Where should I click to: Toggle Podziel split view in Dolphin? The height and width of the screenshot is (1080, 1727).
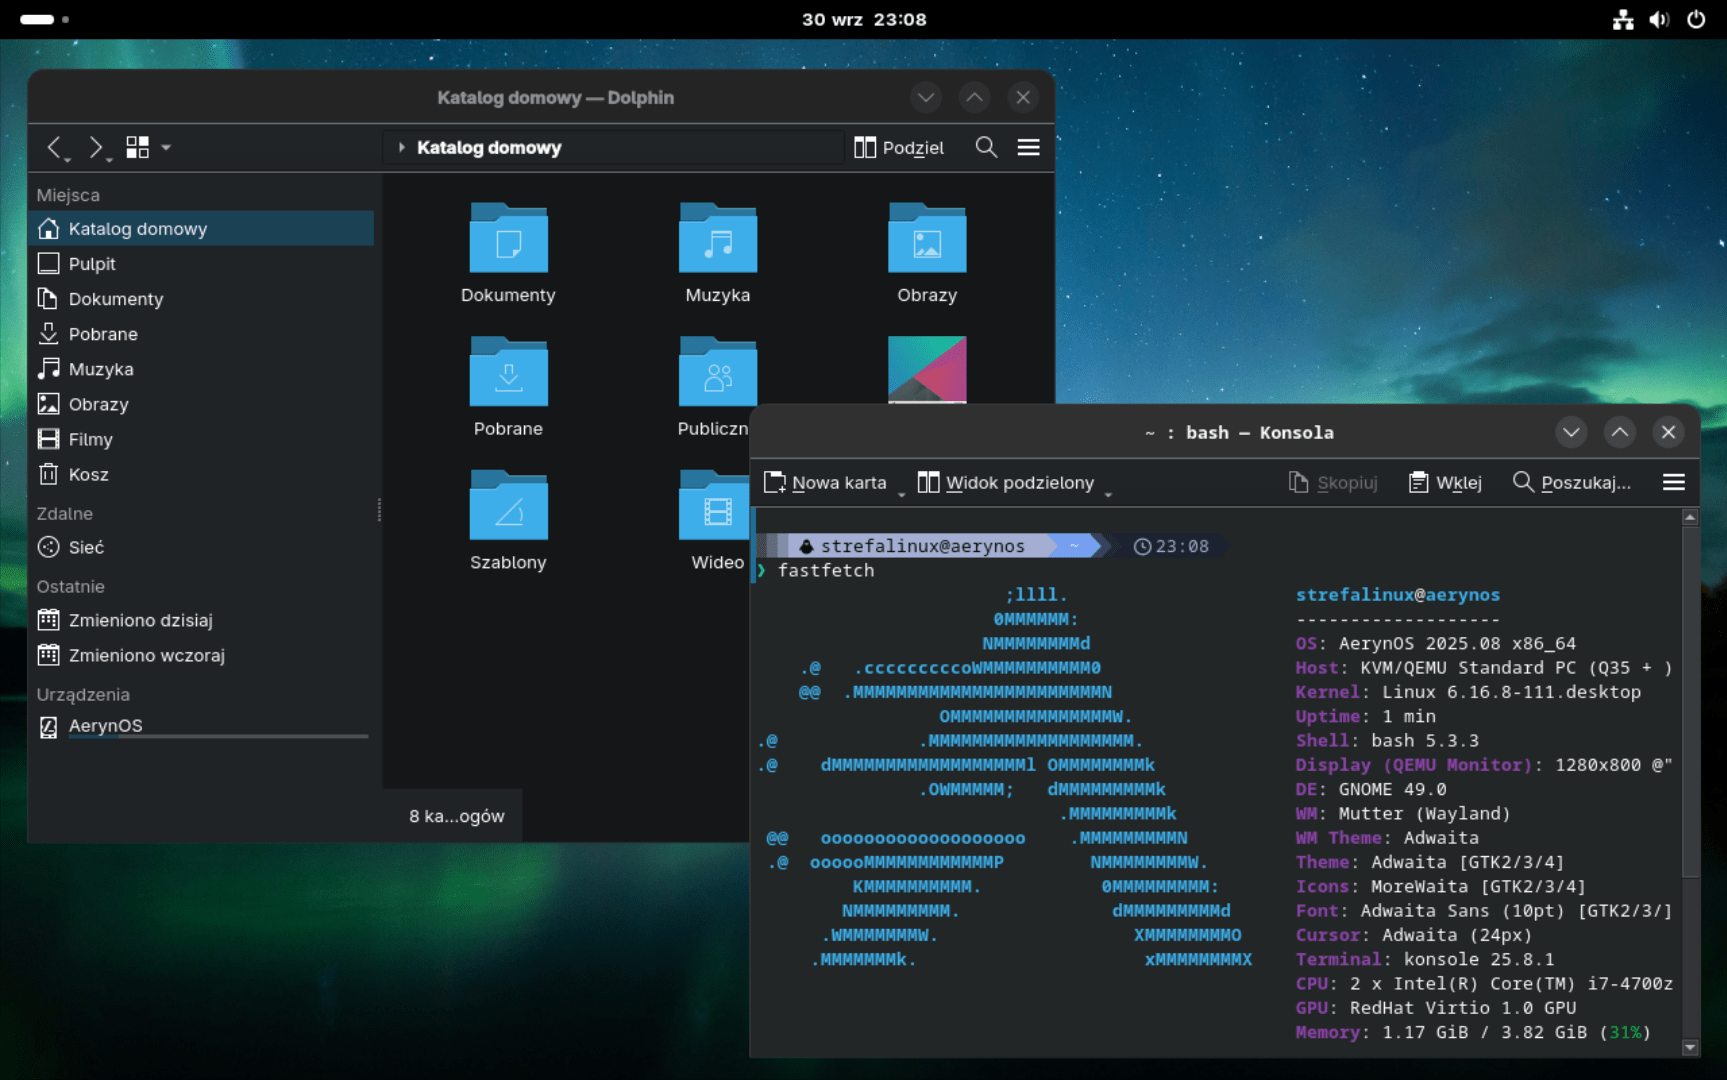coord(899,148)
